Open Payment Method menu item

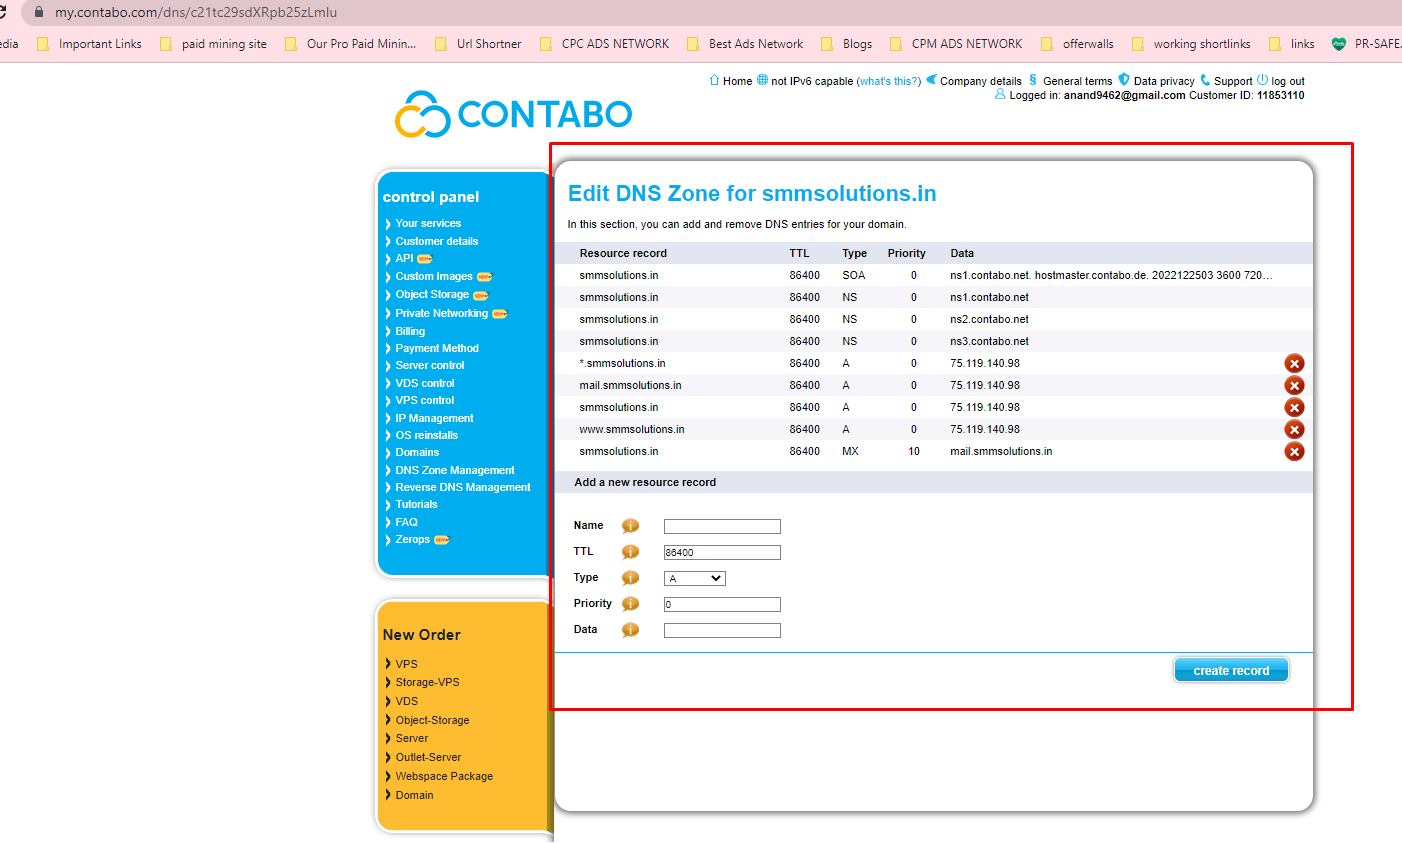[x=437, y=348]
